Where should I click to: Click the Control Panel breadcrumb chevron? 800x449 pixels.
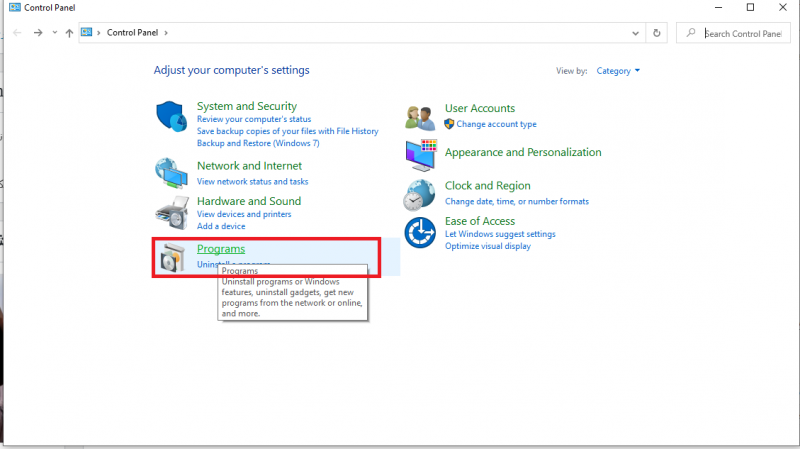click(x=166, y=33)
